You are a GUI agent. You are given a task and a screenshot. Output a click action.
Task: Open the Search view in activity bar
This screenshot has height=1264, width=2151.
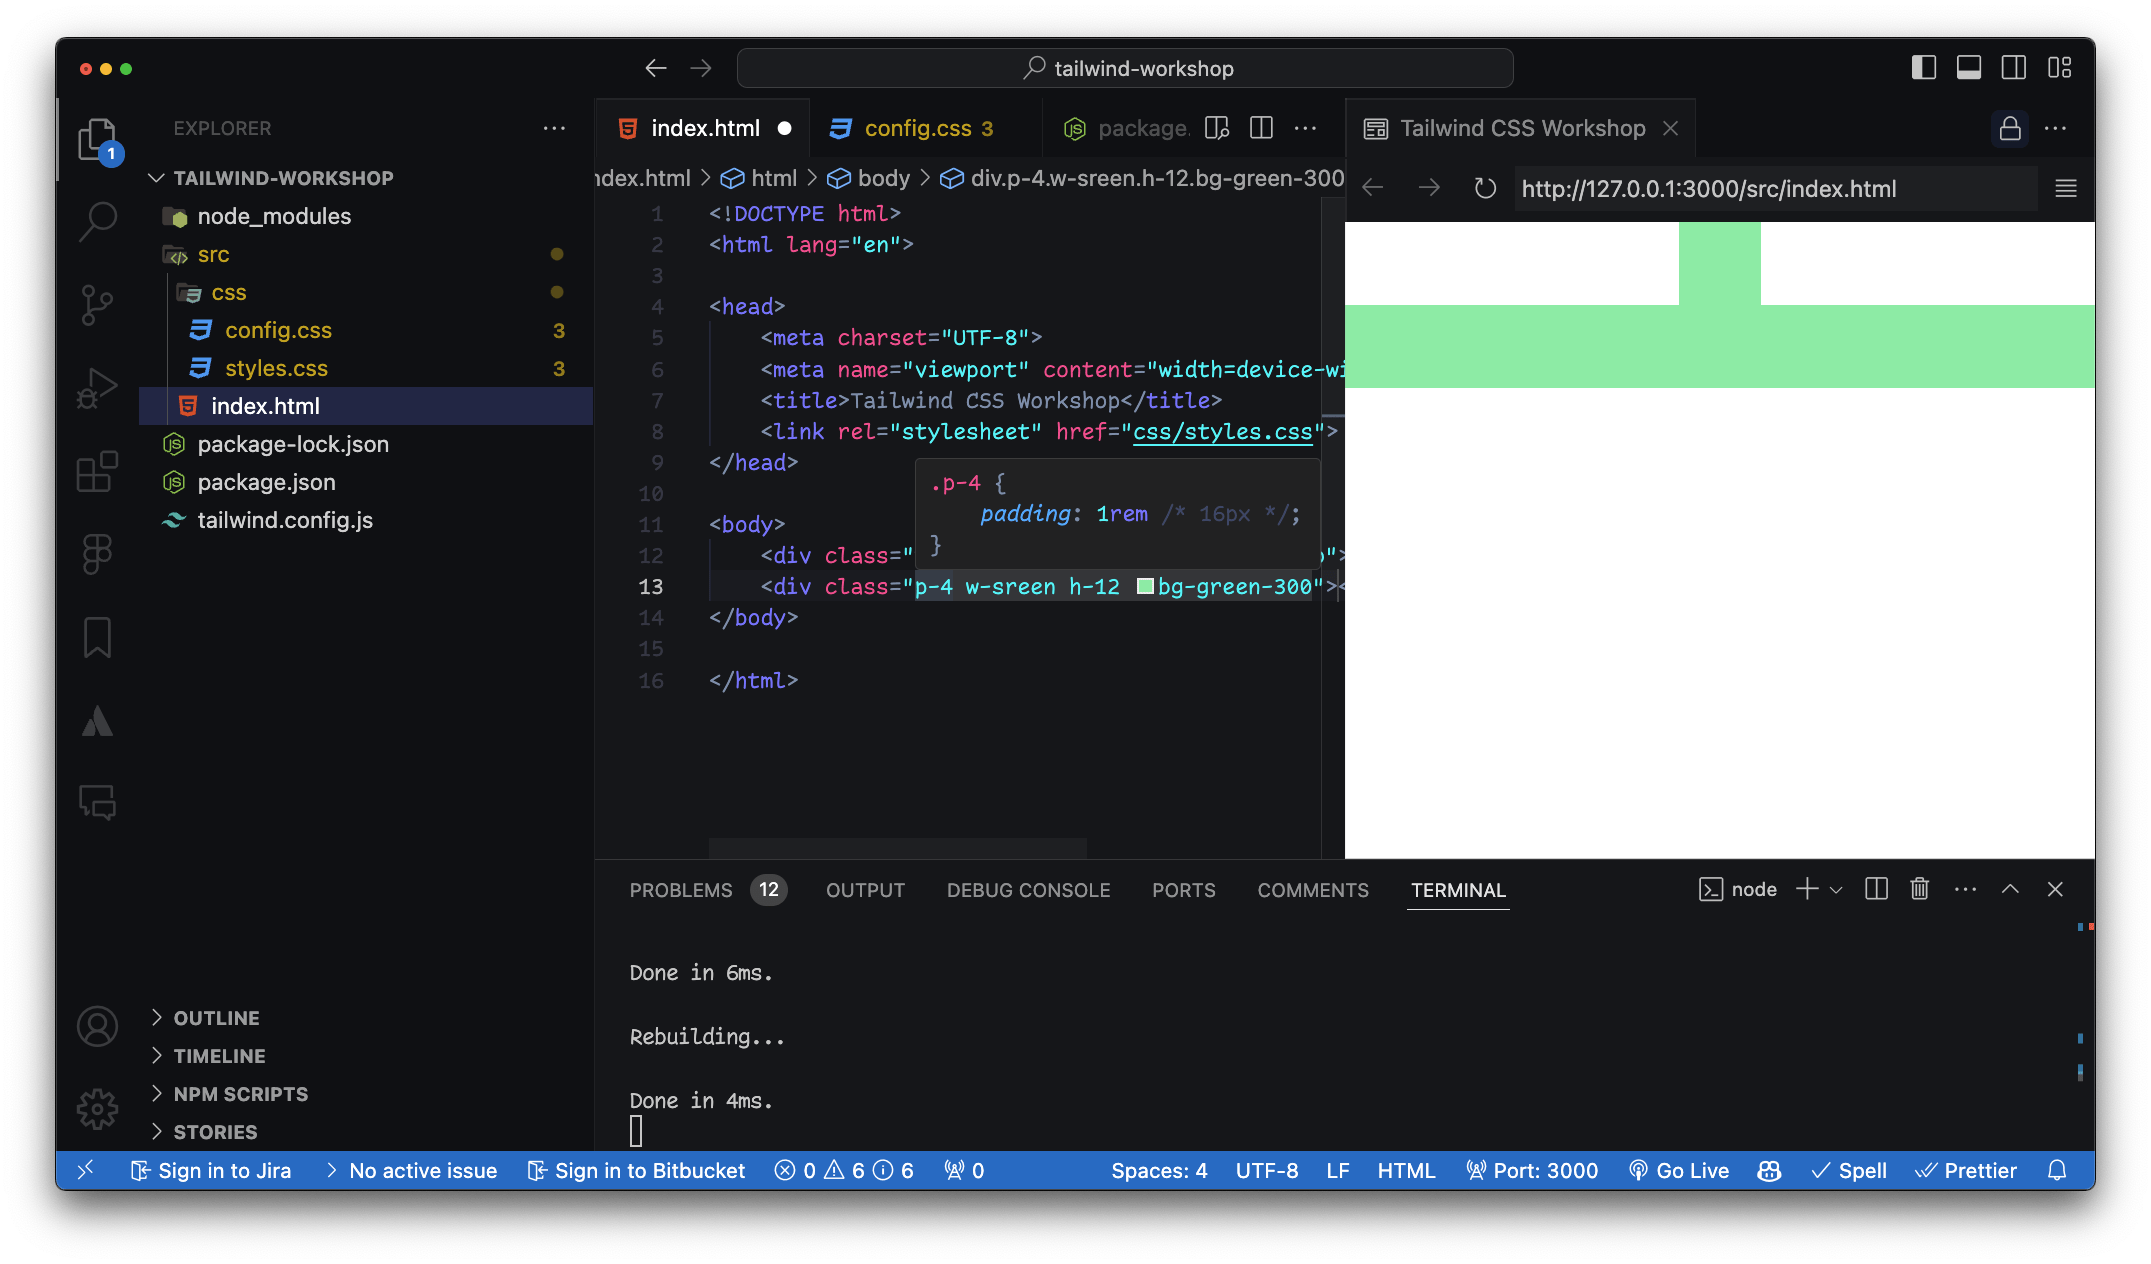tap(98, 220)
